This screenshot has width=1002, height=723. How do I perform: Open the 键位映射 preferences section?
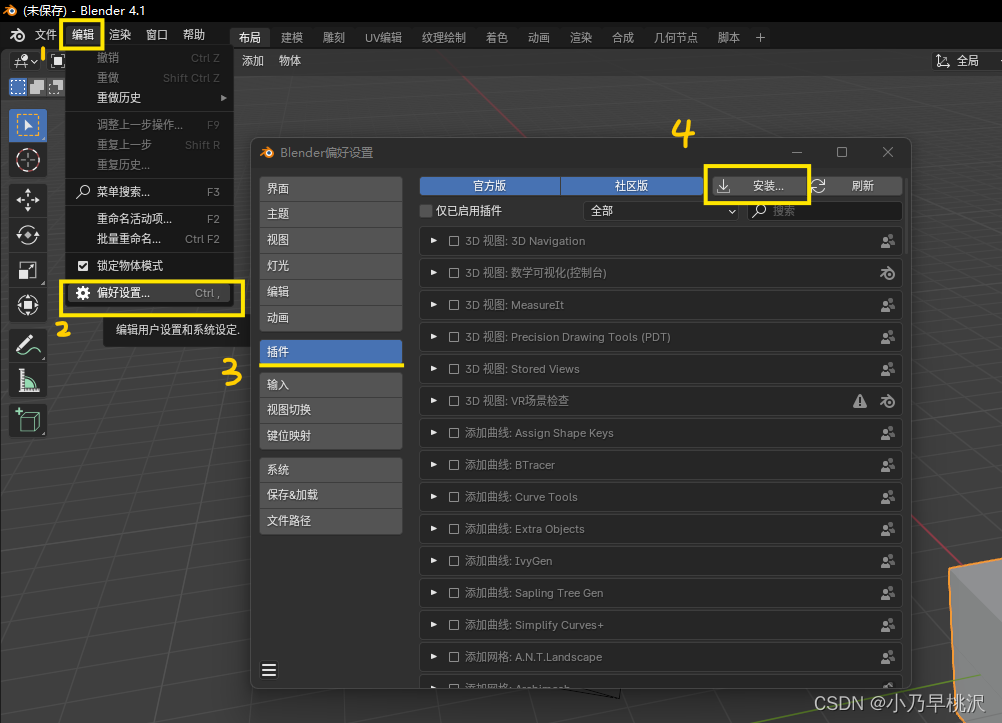coord(331,436)
